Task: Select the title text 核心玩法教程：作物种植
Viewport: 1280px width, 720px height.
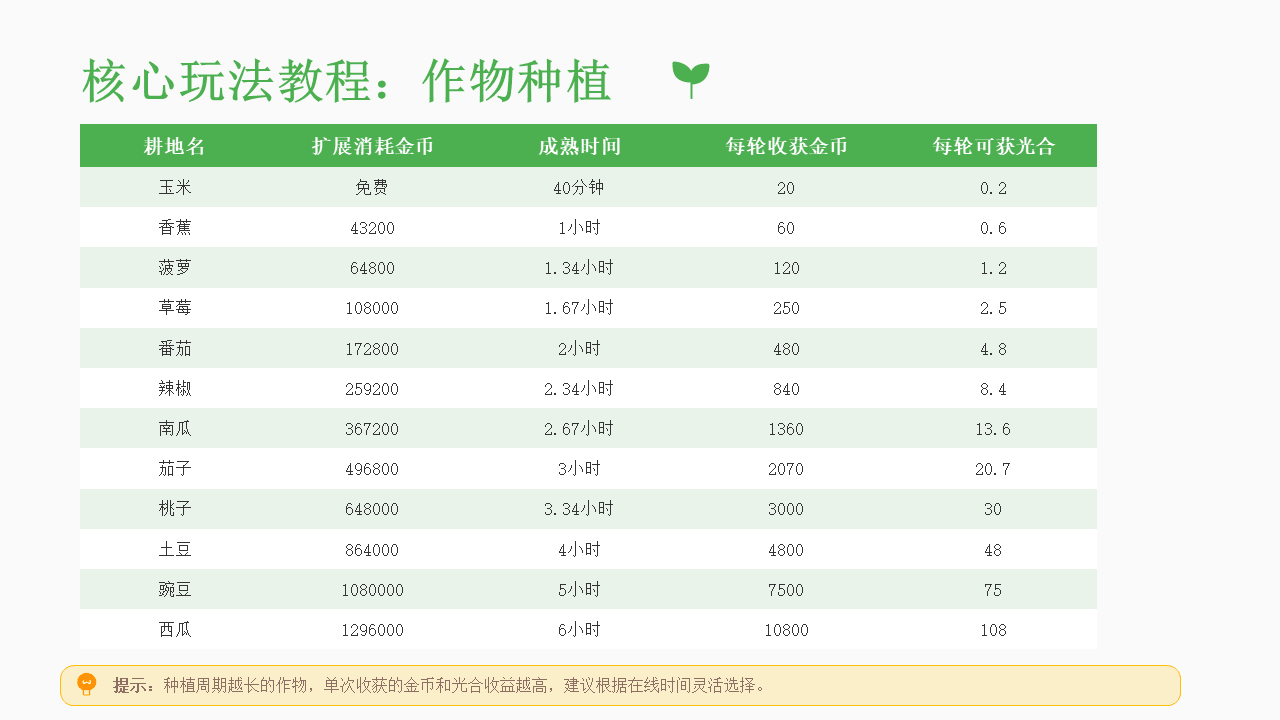Action: [x=346, y=81]
